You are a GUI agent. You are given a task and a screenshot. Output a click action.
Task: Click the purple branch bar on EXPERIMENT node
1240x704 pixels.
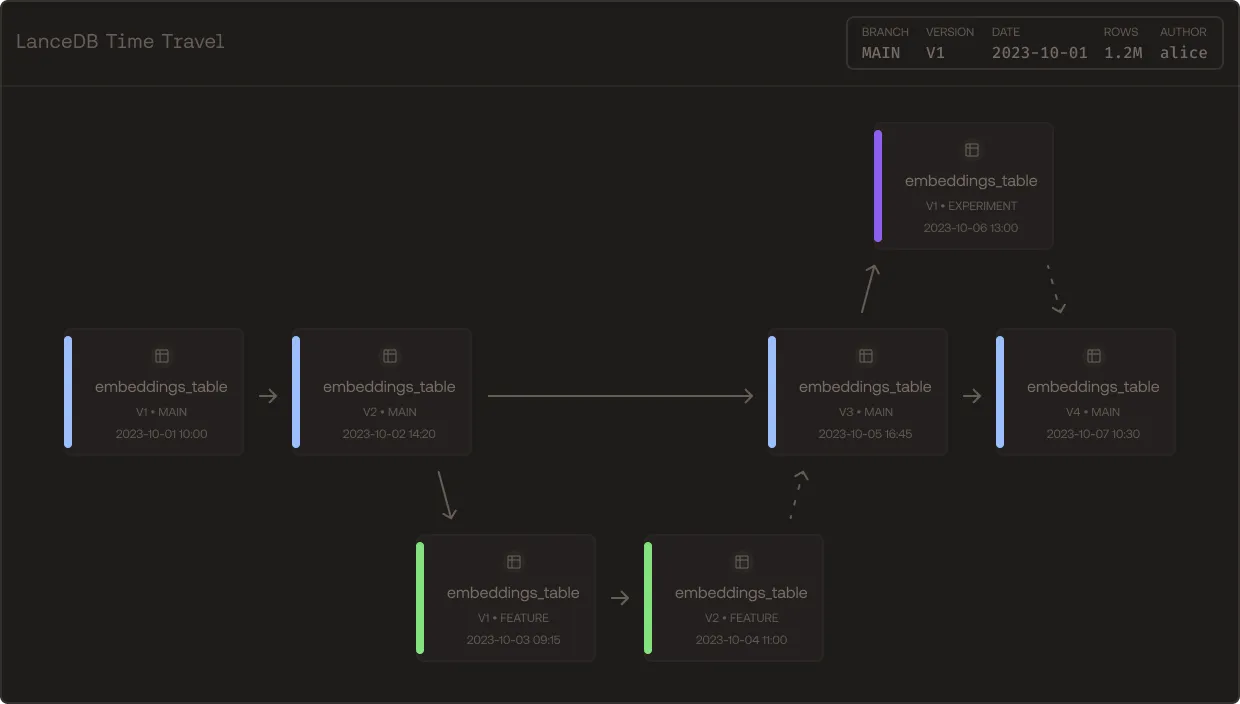tap(878, 186)
